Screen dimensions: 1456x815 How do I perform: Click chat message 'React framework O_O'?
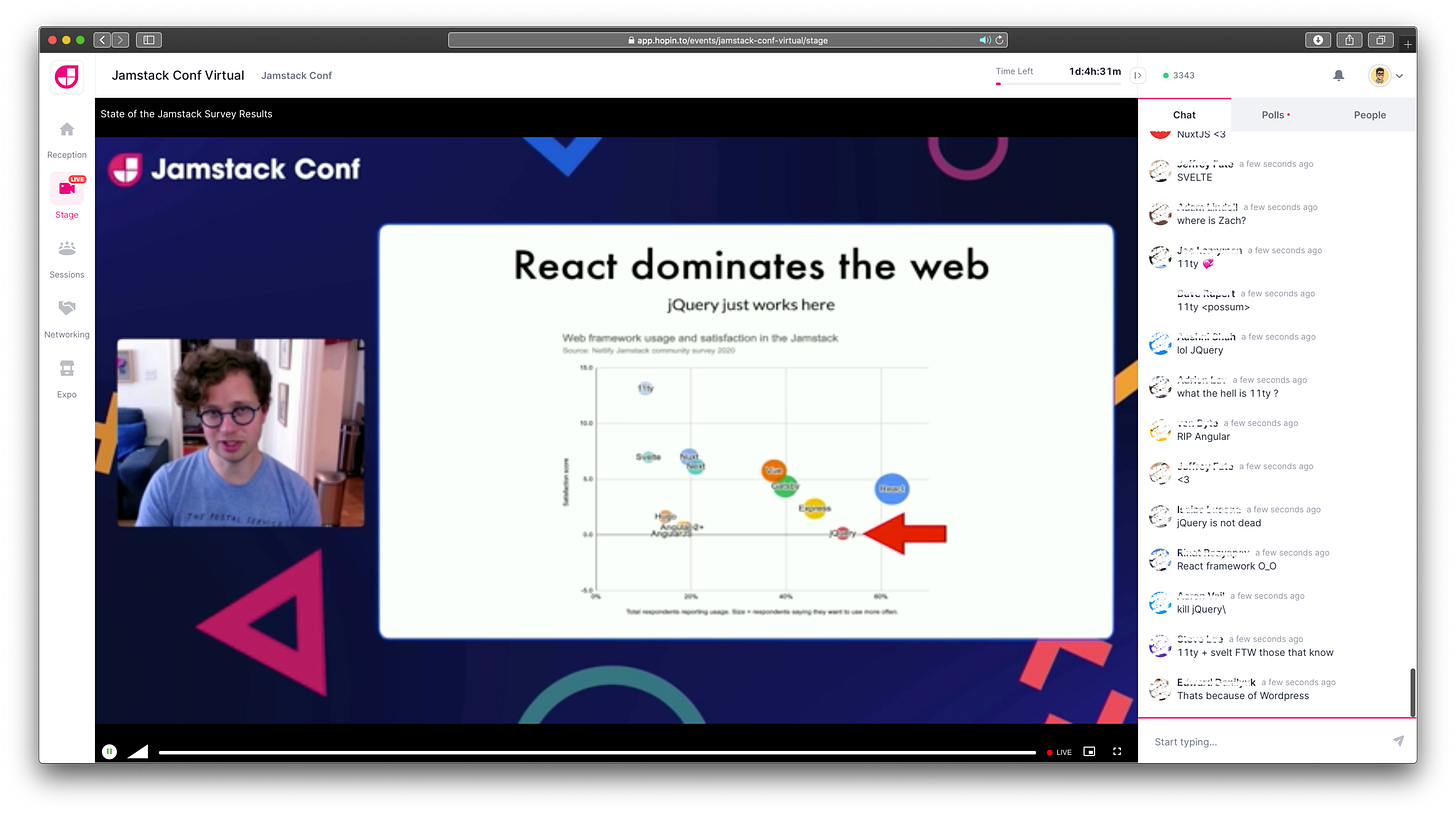point(1226,566)
